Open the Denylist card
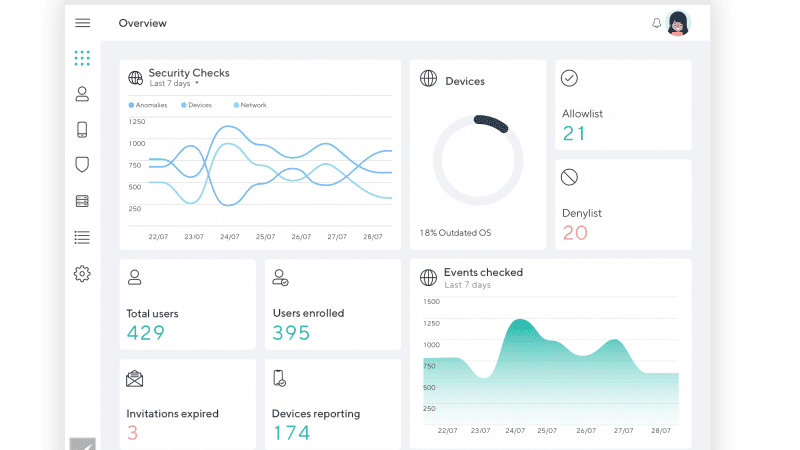 click(x=623, y=204)
